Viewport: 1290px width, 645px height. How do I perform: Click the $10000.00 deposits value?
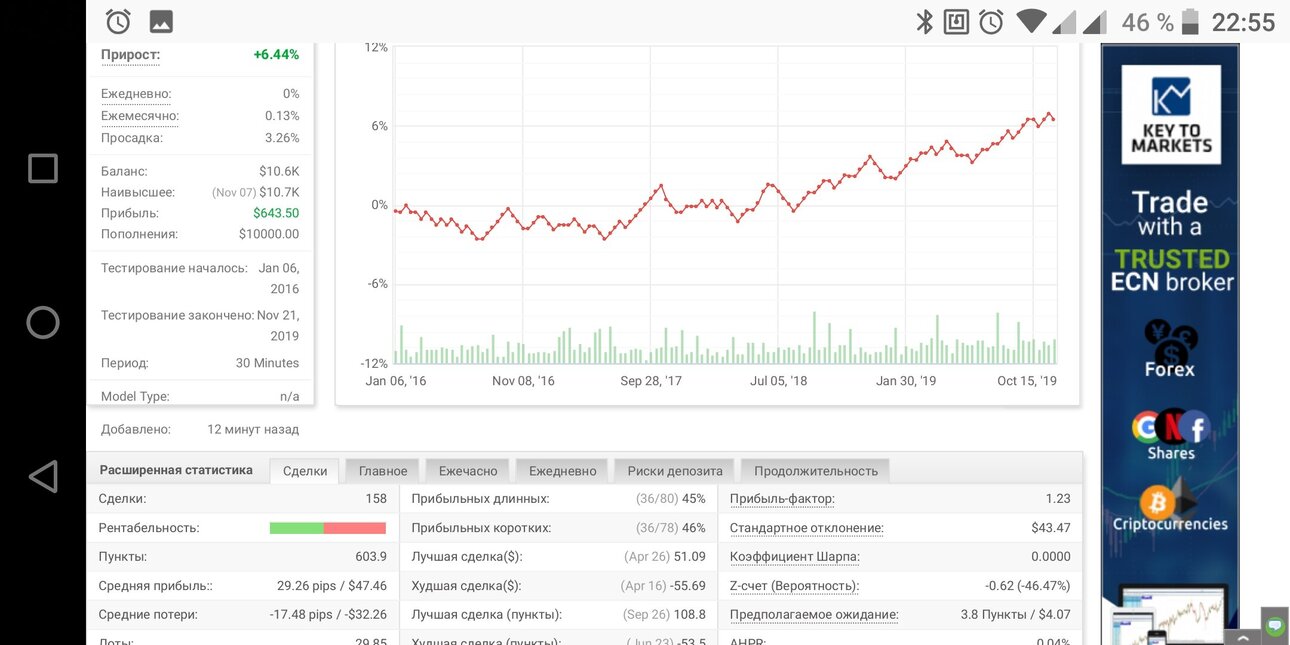pos(269,234)
